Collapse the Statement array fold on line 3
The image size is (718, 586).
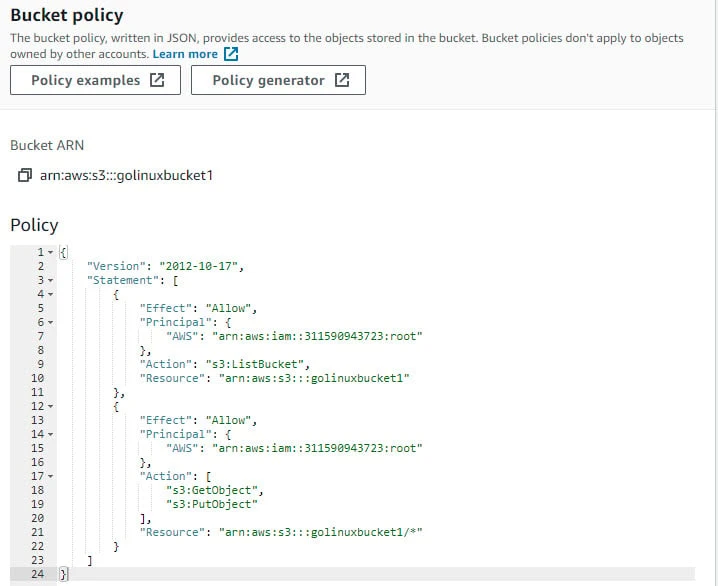click(x=51, y=280)
